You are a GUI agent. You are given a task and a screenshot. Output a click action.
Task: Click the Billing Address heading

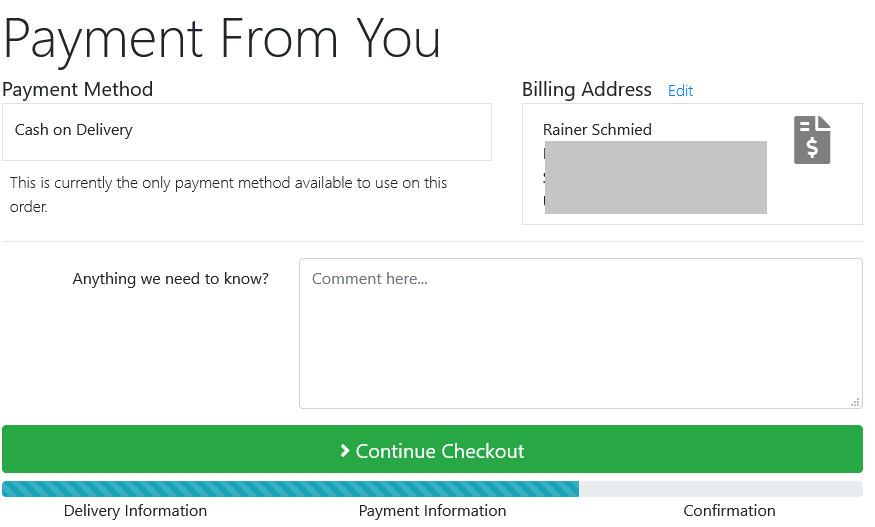pos(586,89)
